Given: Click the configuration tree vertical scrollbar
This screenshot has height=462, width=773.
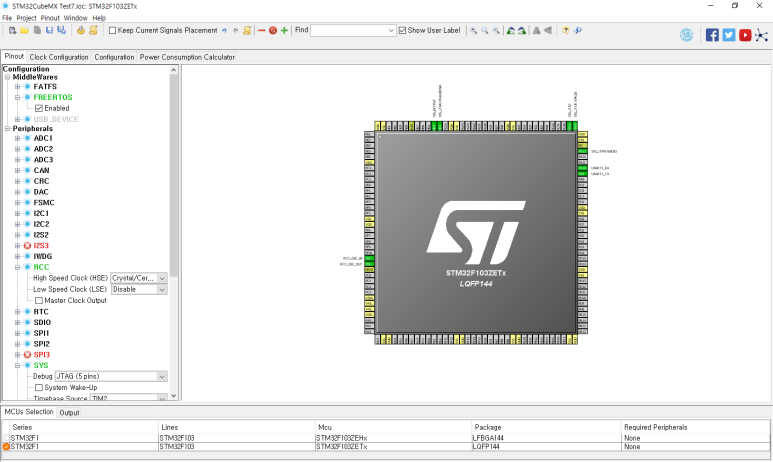Looking at the screenshot, I should point(174,232).
